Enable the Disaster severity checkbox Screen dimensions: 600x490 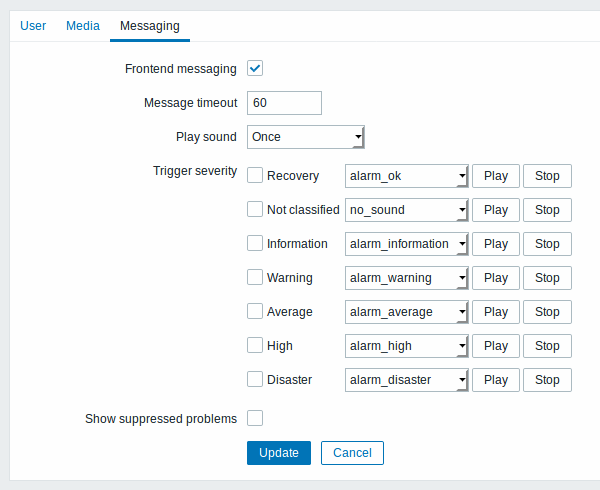255,380
